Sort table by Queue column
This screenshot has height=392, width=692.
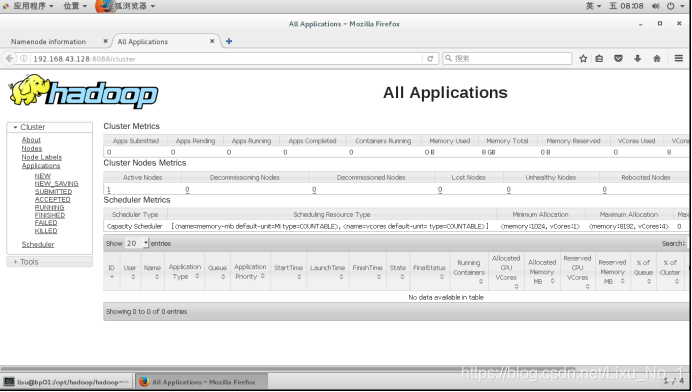pyautogui.click(x=217, y=271)
